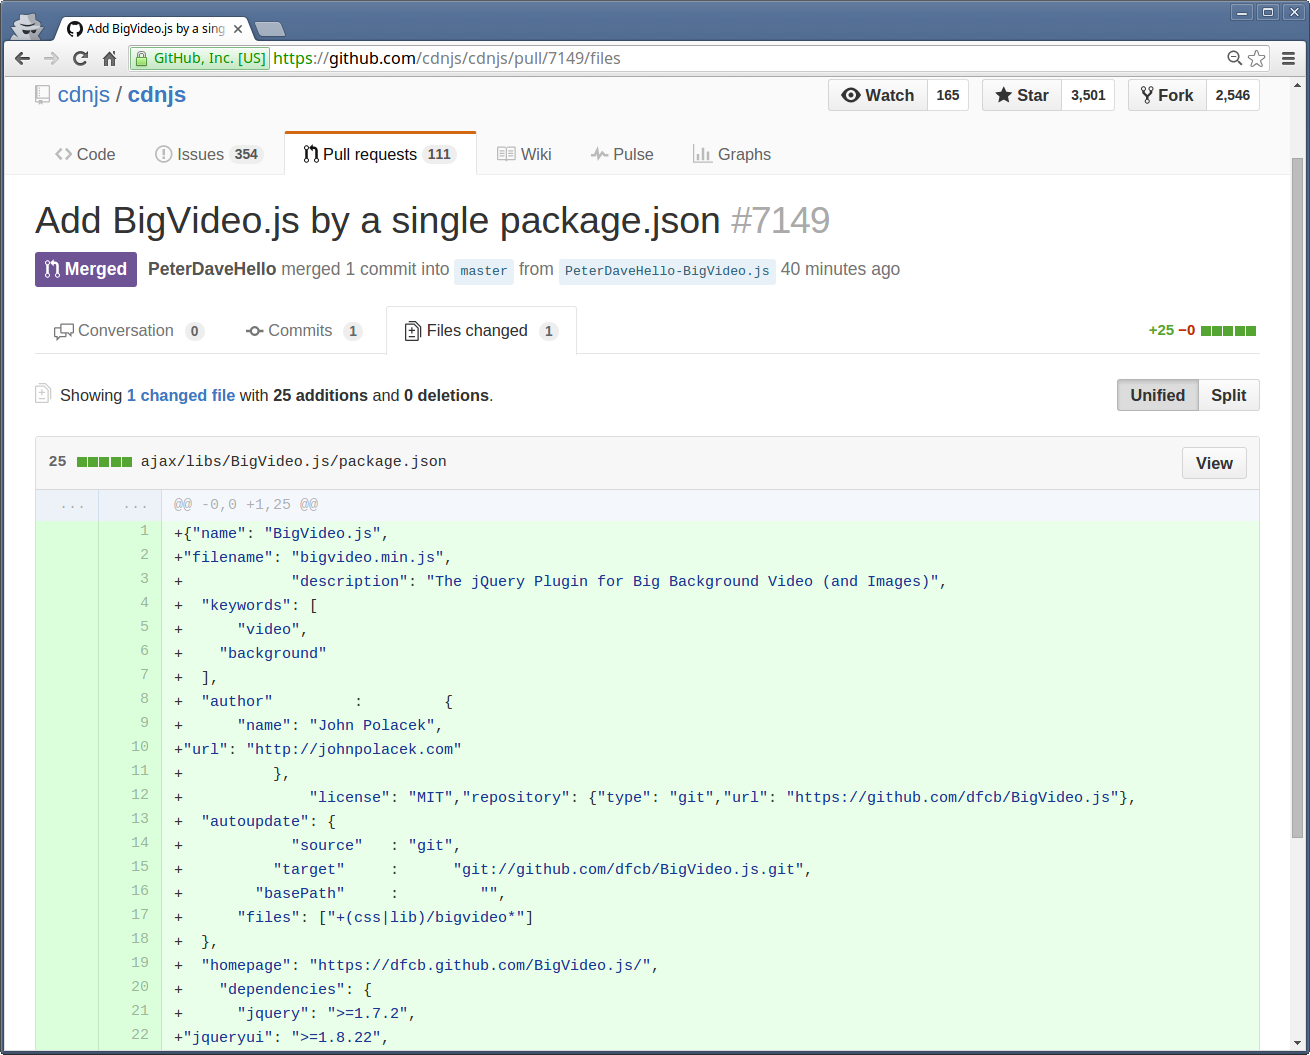
Task: Click the '40 minutes ago' timestamp
Action: coord(840,269)
